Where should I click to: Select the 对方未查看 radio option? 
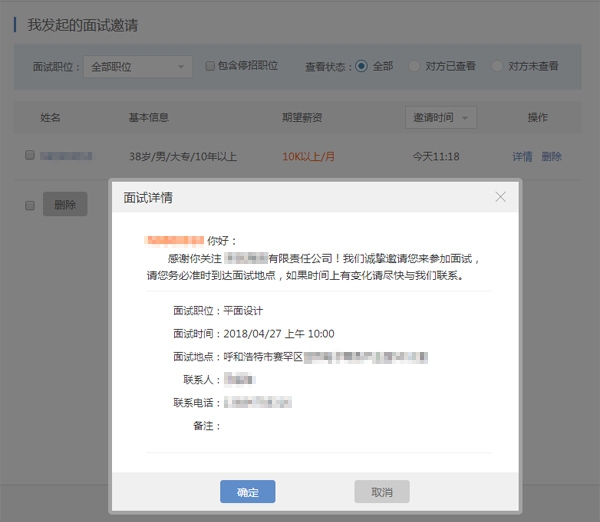click(x=497, y=66)
